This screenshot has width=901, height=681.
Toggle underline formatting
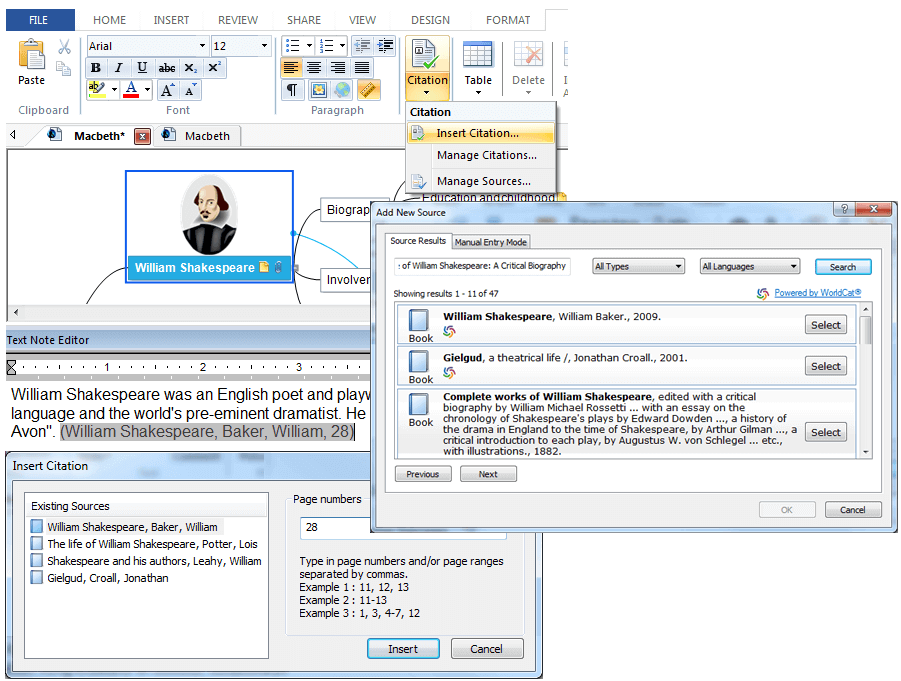click(x=142, y=68)
